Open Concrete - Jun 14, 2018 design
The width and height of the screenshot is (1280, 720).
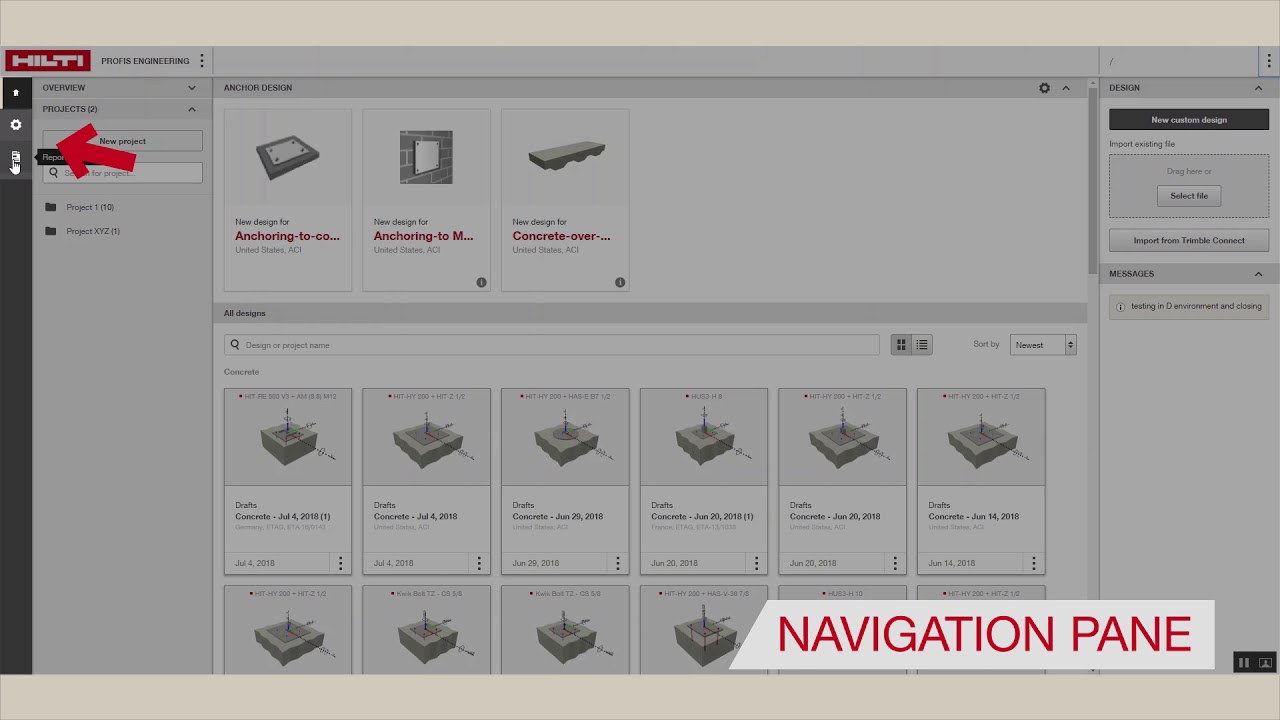[x=973, y=517]
